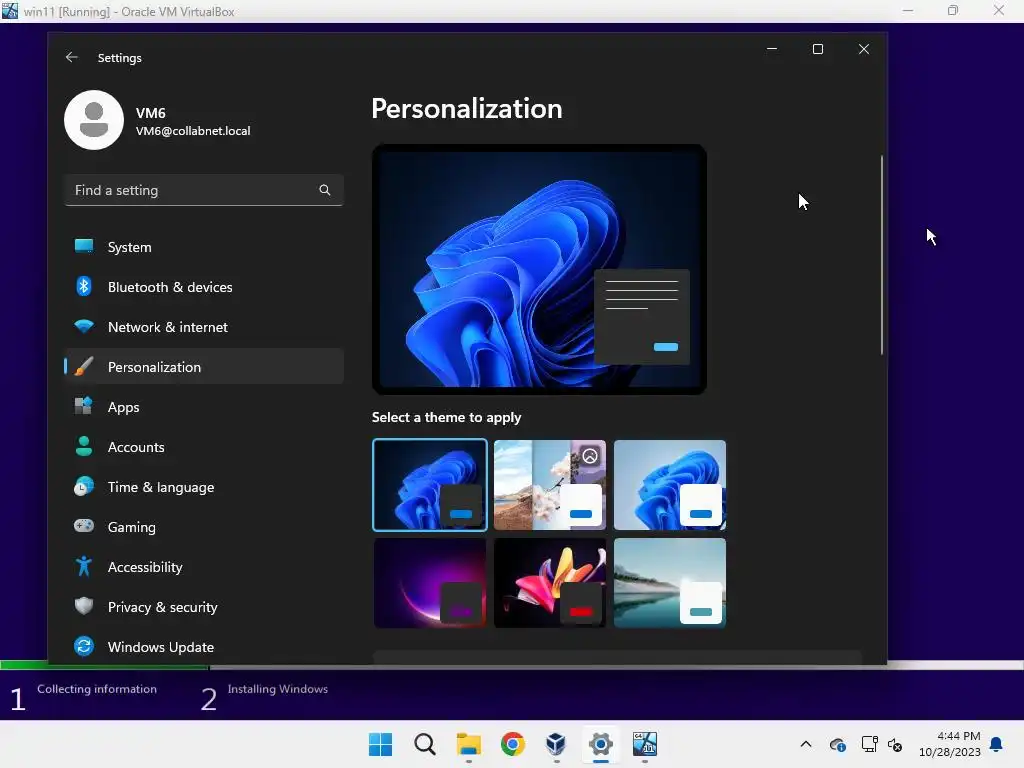Apply the light Windows bloom theme
Image resolution: width=1024 pixels, height=768 pixels.
[670, 485]
